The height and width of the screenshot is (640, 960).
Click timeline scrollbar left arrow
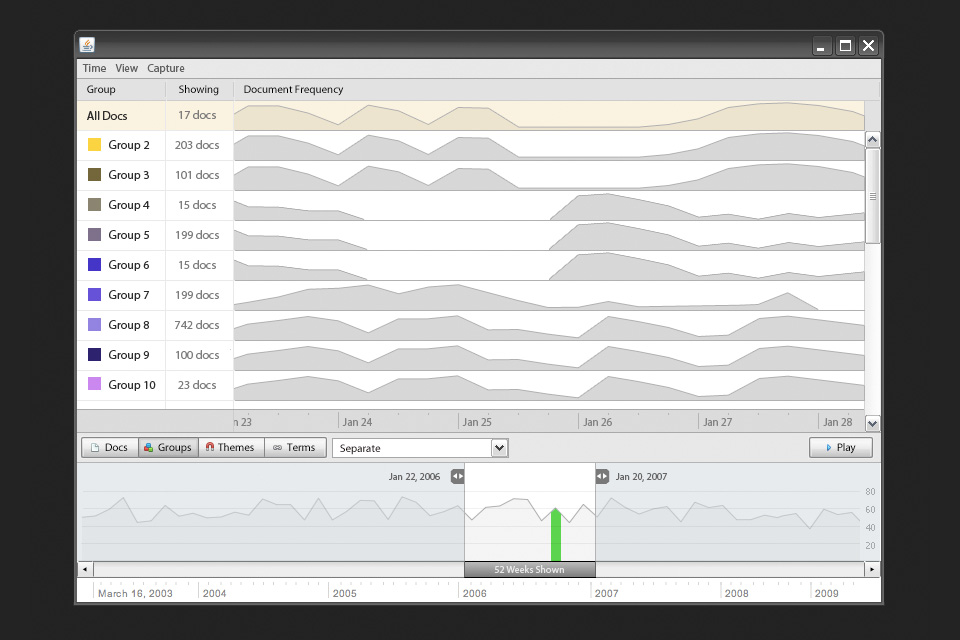click(85, 569)
